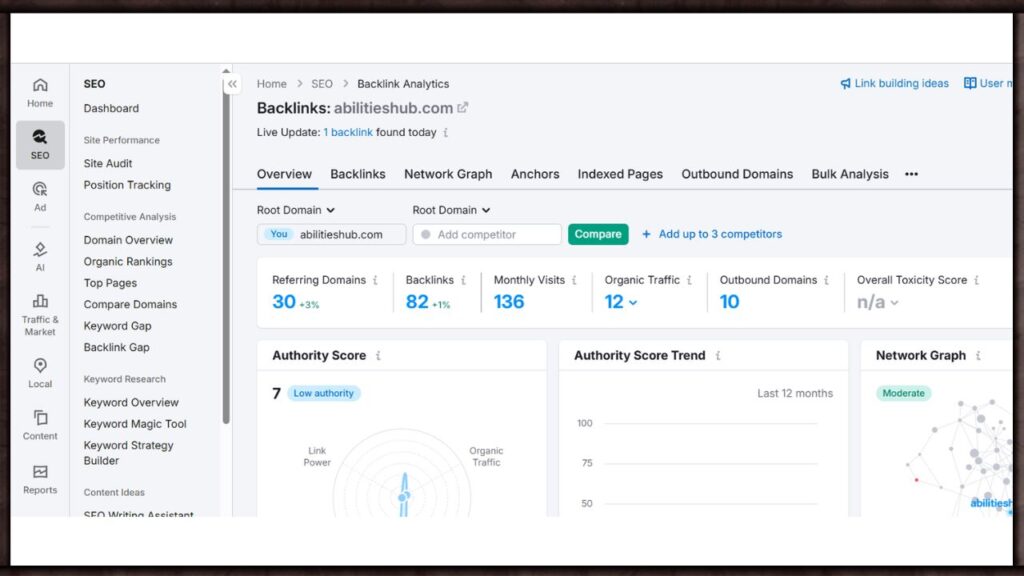Click the megaphone Link building ideas icon

coord(845,84)
